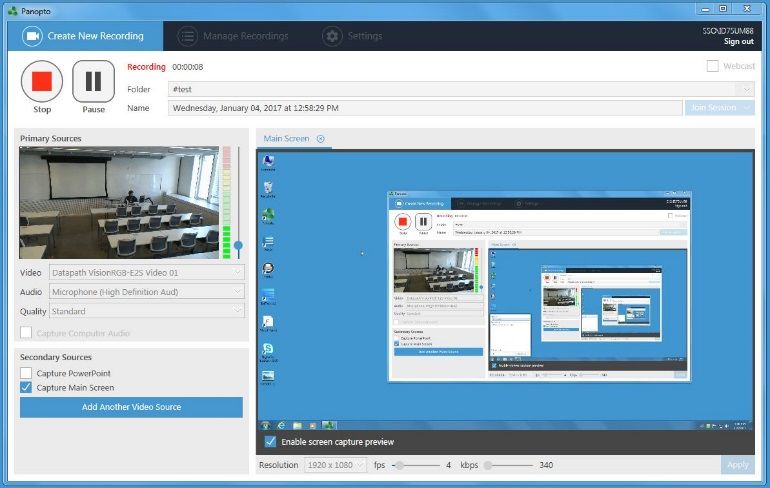Click the Apply button
770x488 pixels.
click(738, 464)
